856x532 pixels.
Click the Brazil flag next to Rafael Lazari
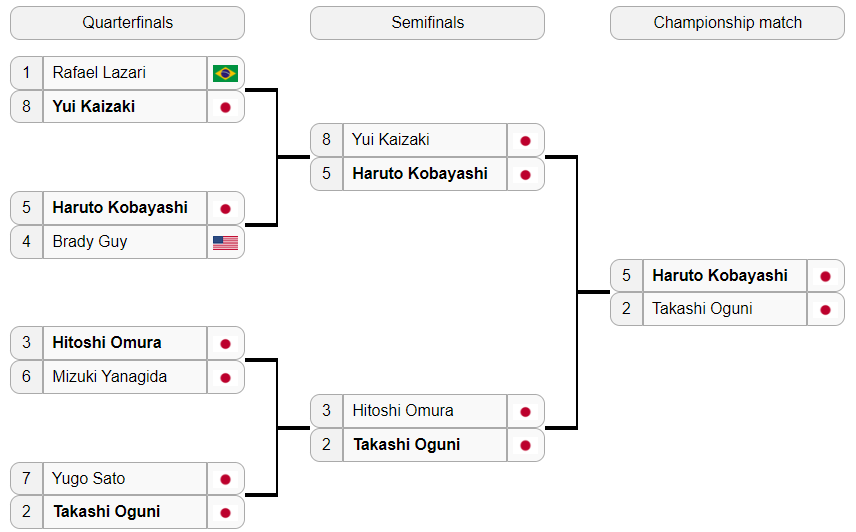point(225,73)
